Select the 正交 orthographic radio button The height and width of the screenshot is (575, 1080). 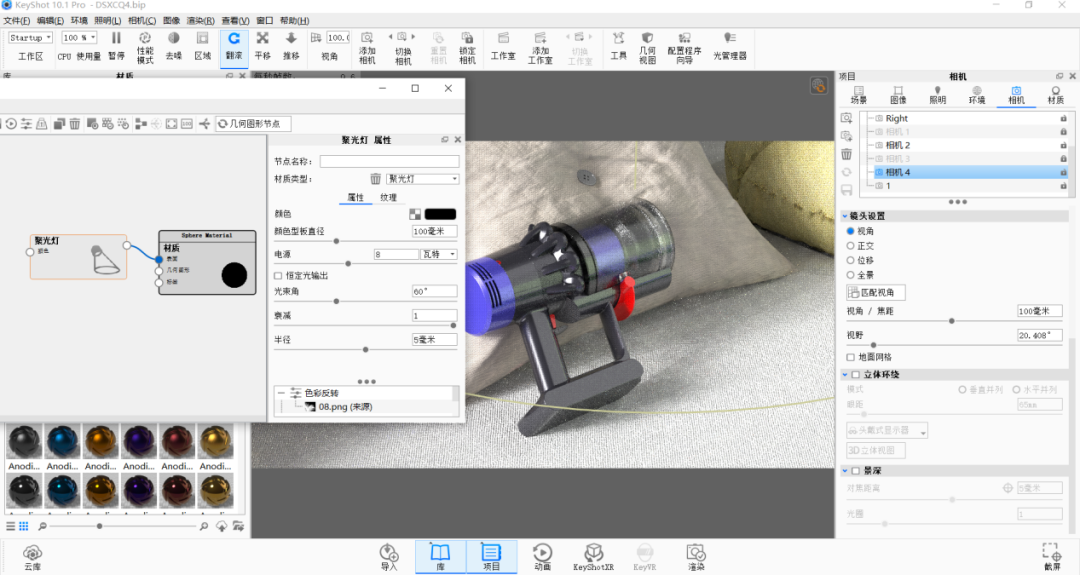click(x=851, y=246)
